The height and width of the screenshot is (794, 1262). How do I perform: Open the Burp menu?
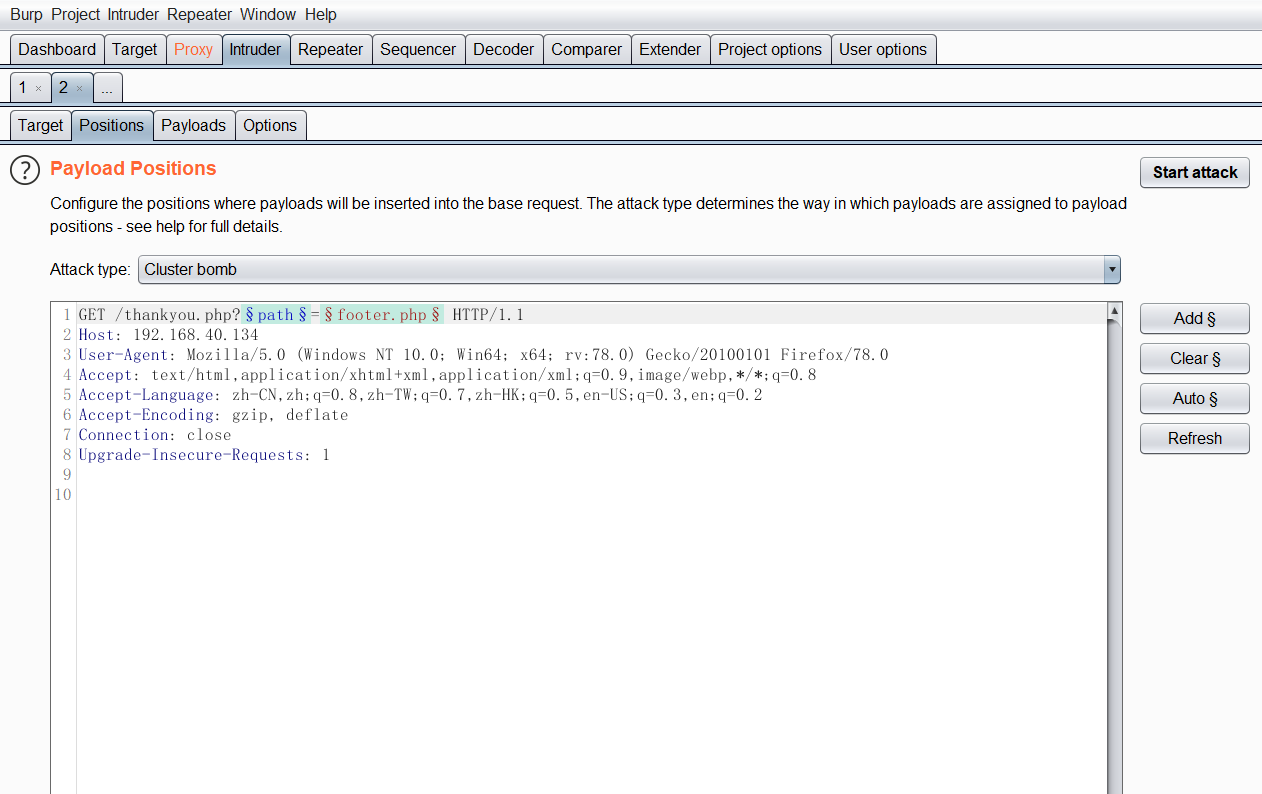(x=26, y=14)
